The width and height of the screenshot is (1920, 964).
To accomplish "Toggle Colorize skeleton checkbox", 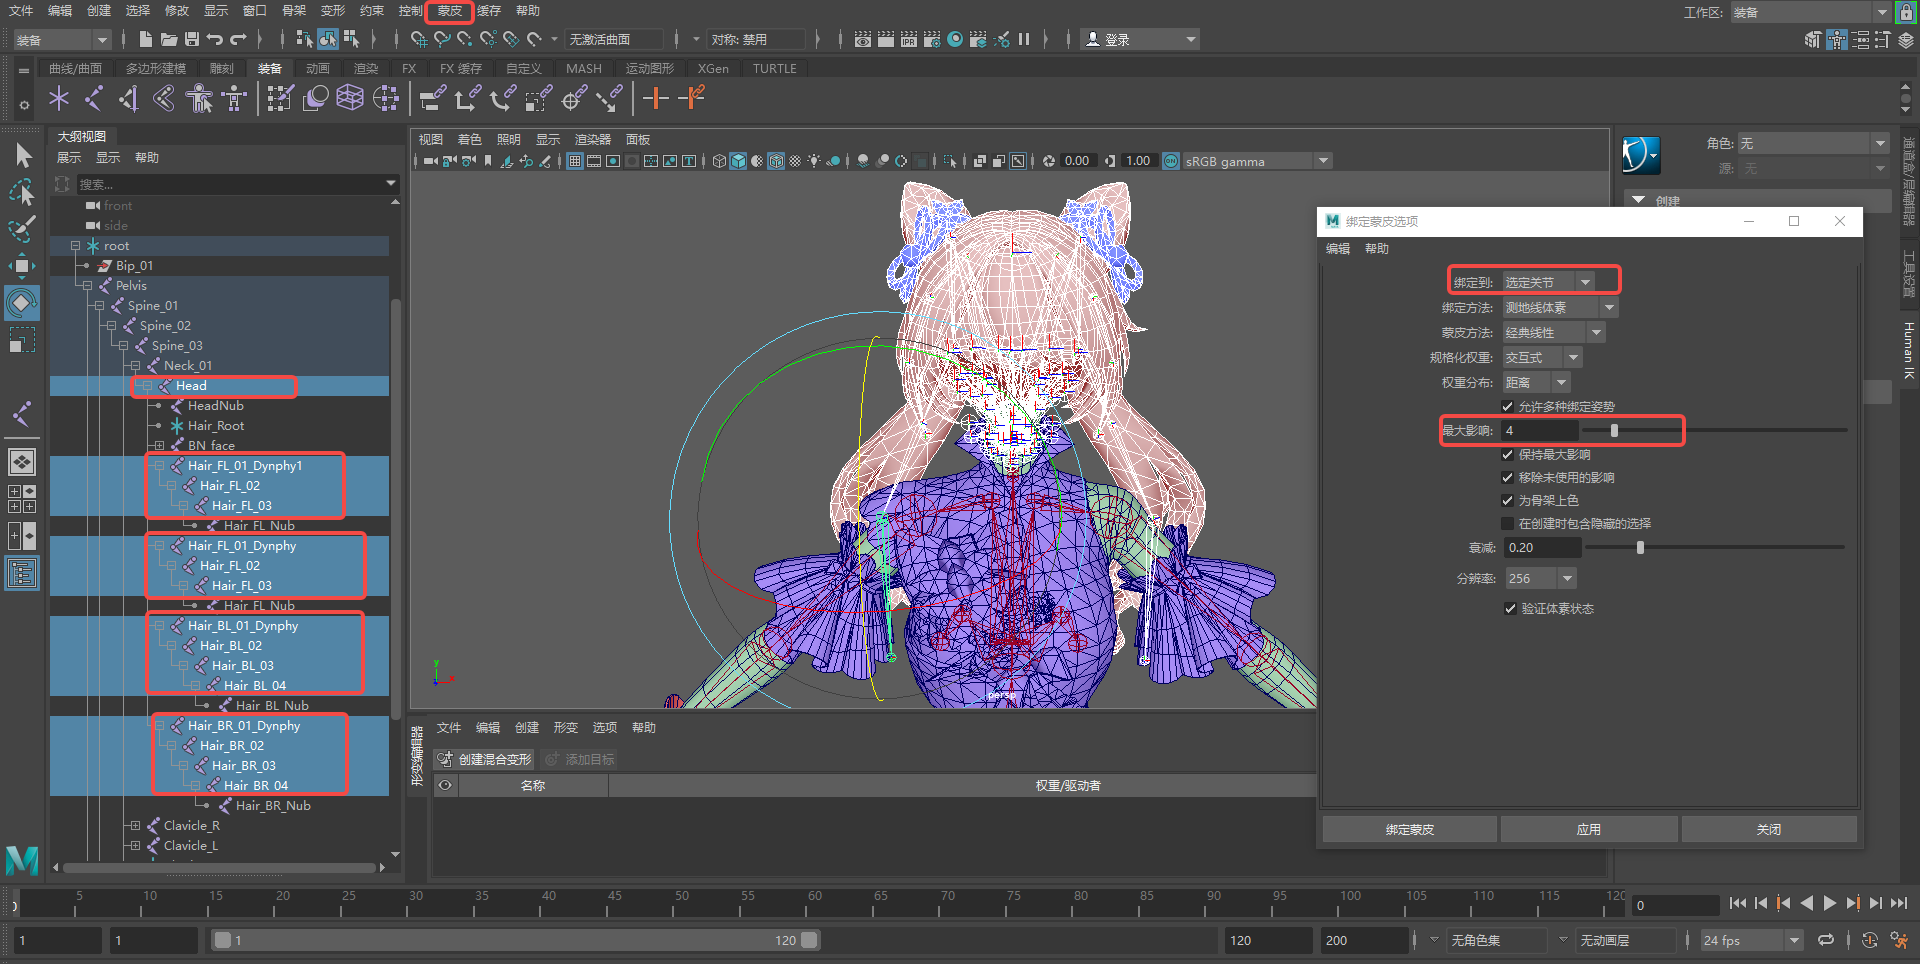I will click(x=1508, y=500).
